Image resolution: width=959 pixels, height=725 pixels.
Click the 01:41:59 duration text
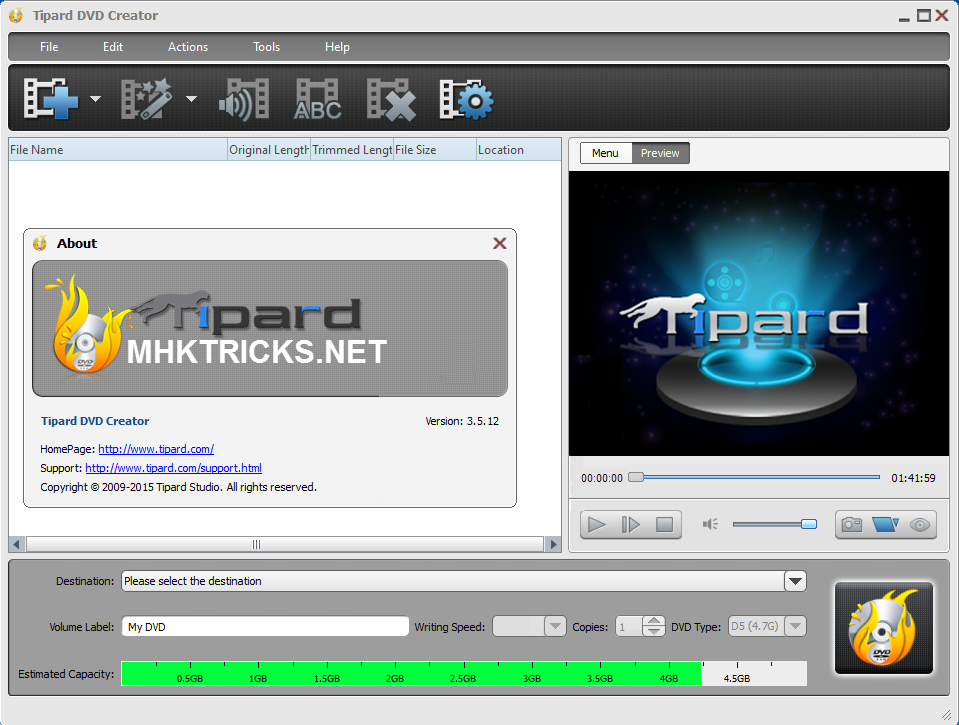coord(913,478)
